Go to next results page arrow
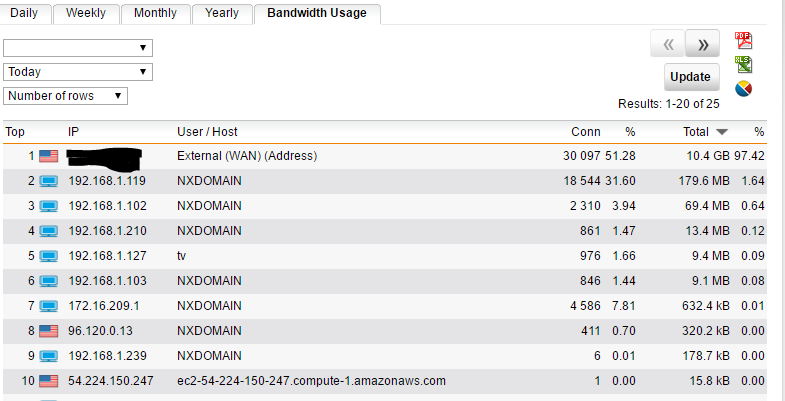 point(702,44)
